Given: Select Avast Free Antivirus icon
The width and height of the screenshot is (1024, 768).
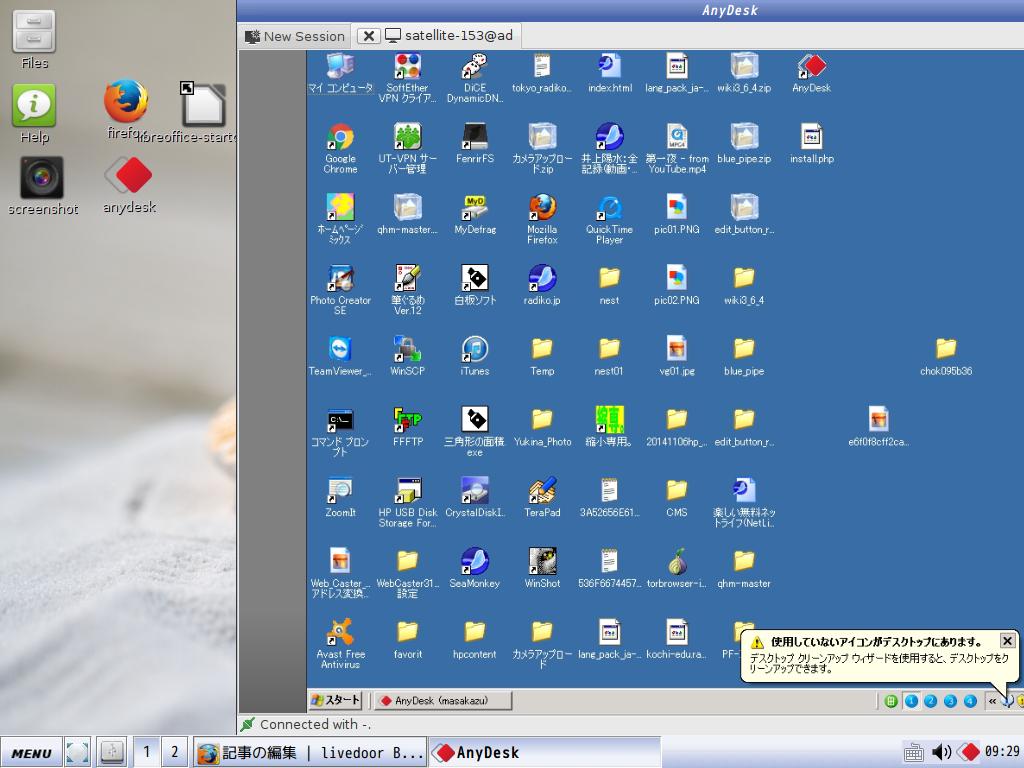Looking at the screenshot, I should (340, 644).
